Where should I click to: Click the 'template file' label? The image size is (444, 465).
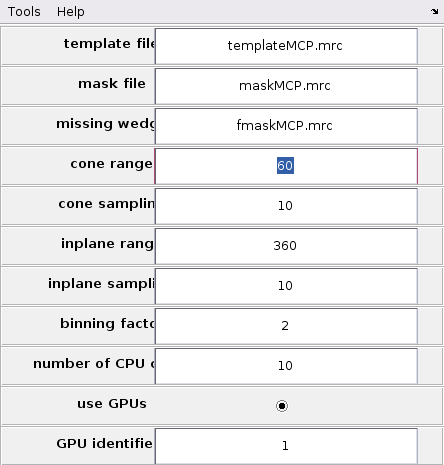109,44
